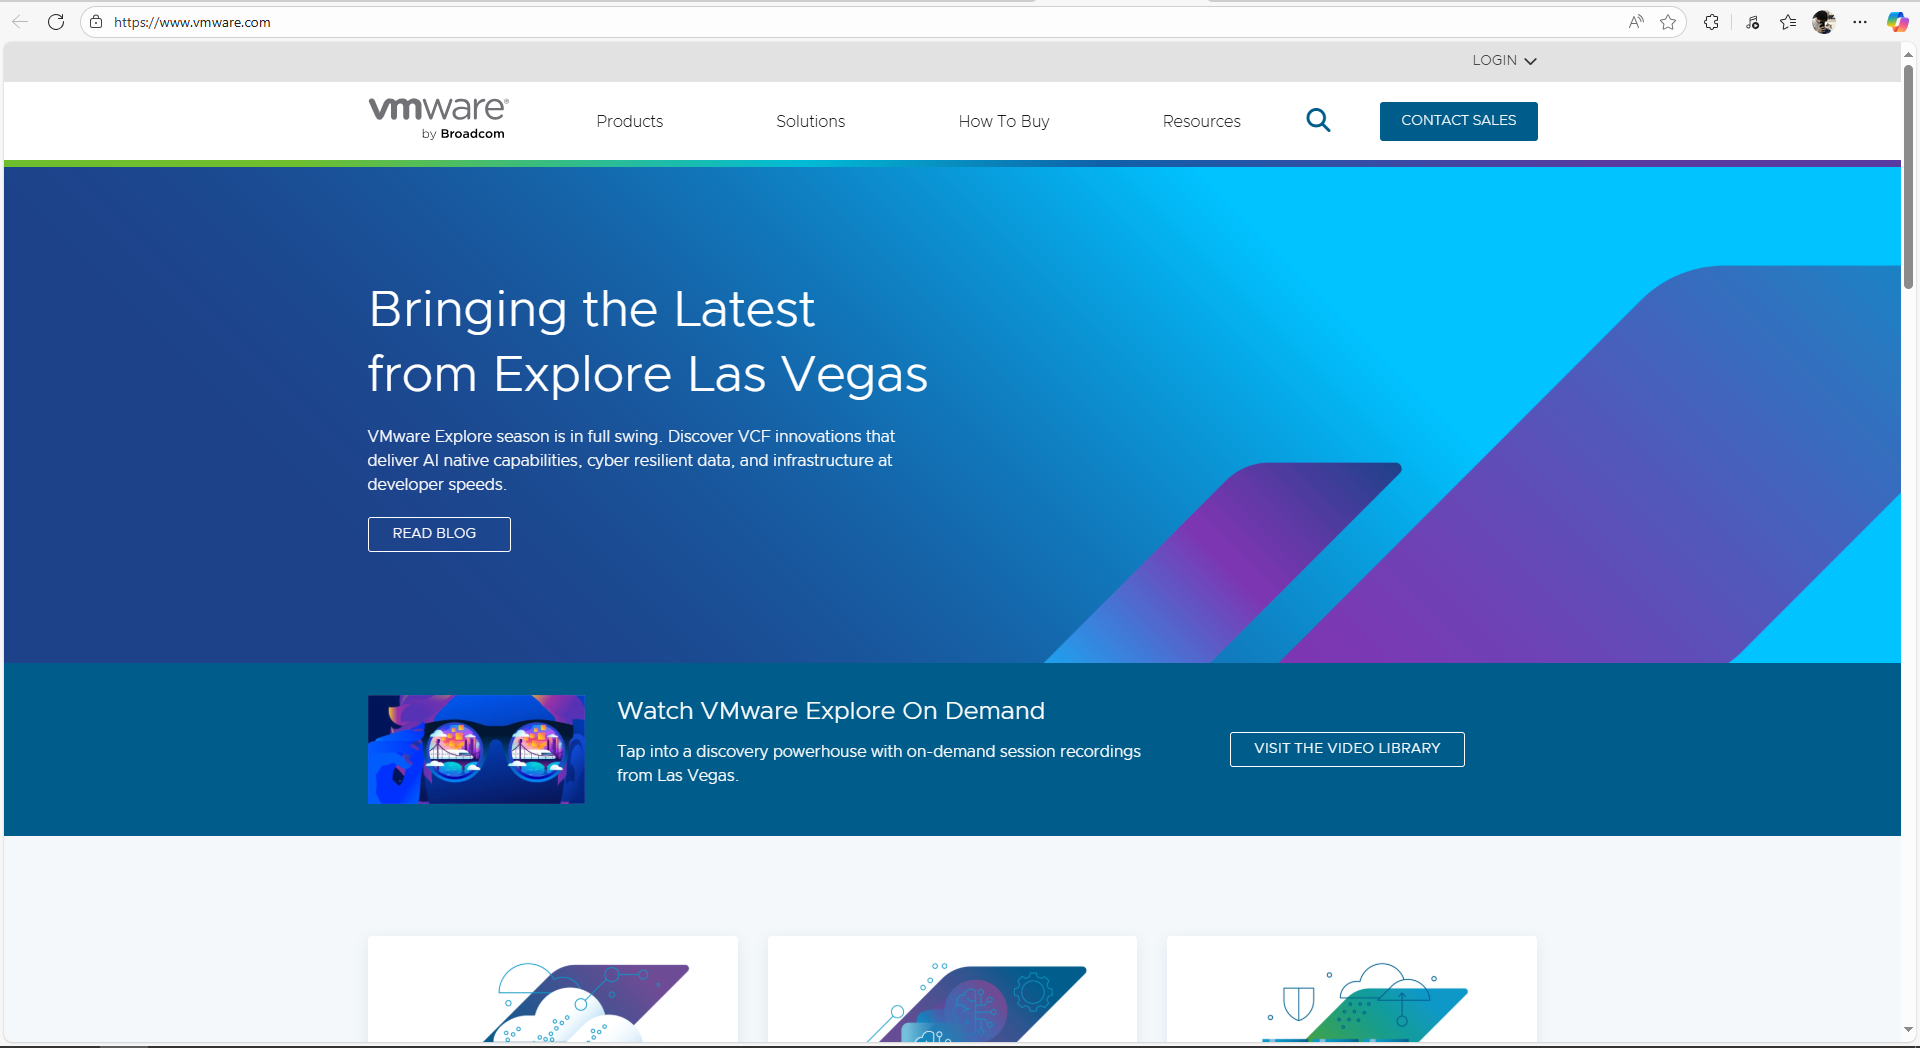This screenshot has height=1048, width=1920.
Task: Open the How To Buy menu
Action: tap(1004, 121)
